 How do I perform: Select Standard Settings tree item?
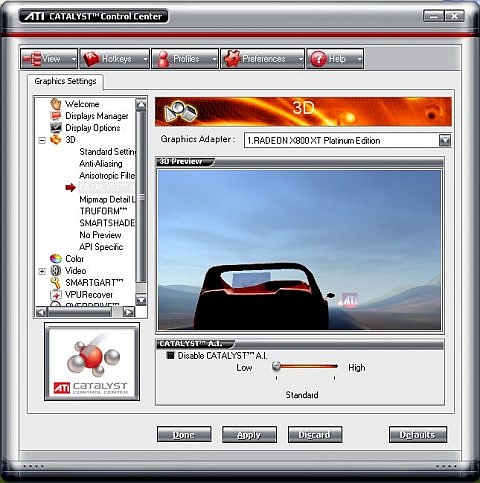[107, 152]
